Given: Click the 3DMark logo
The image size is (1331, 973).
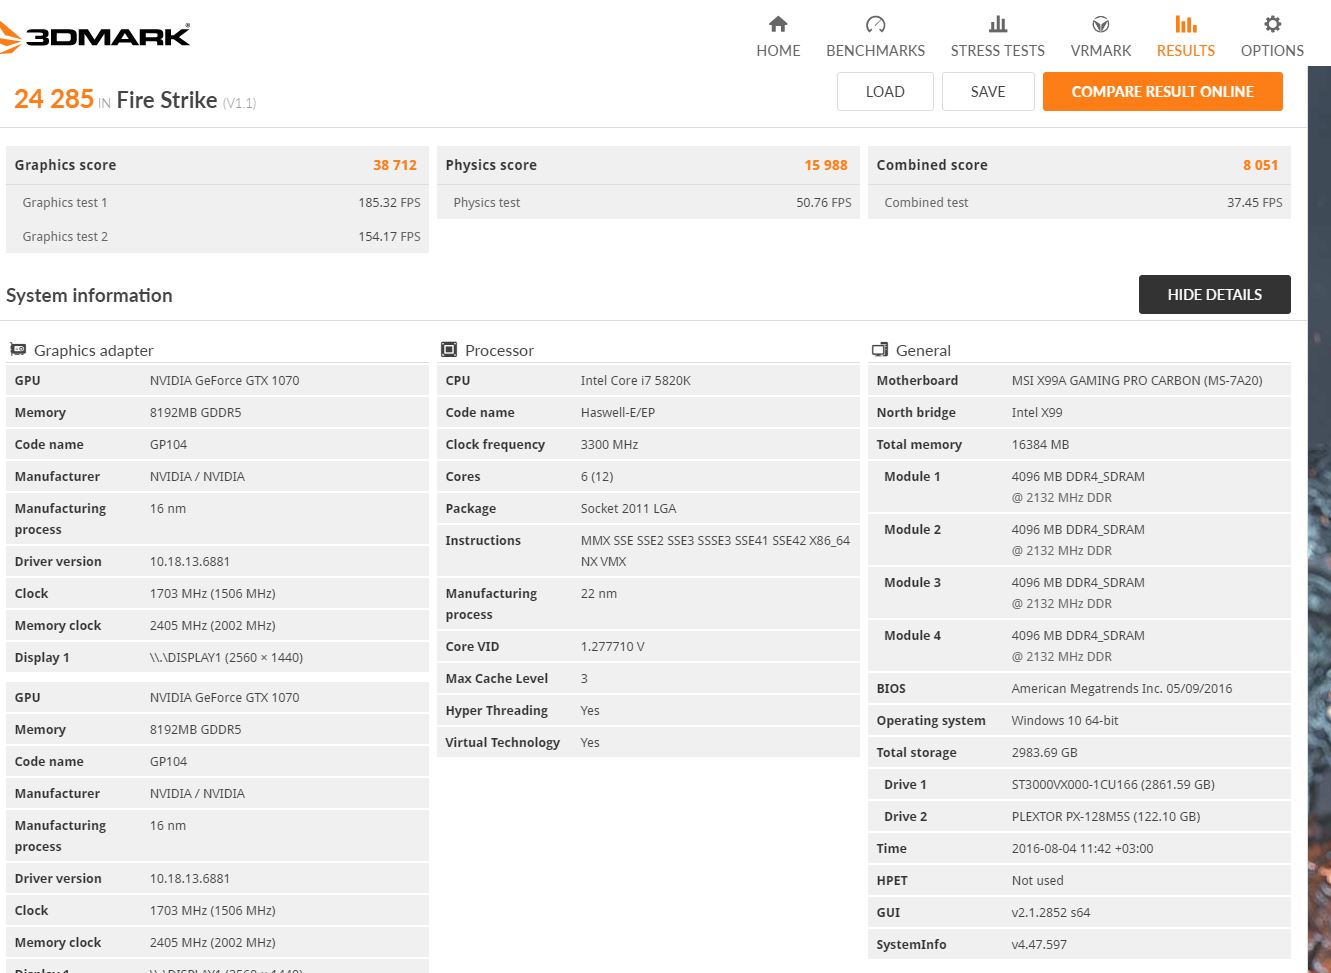Looking at the screenshot, I should point(95,37).
